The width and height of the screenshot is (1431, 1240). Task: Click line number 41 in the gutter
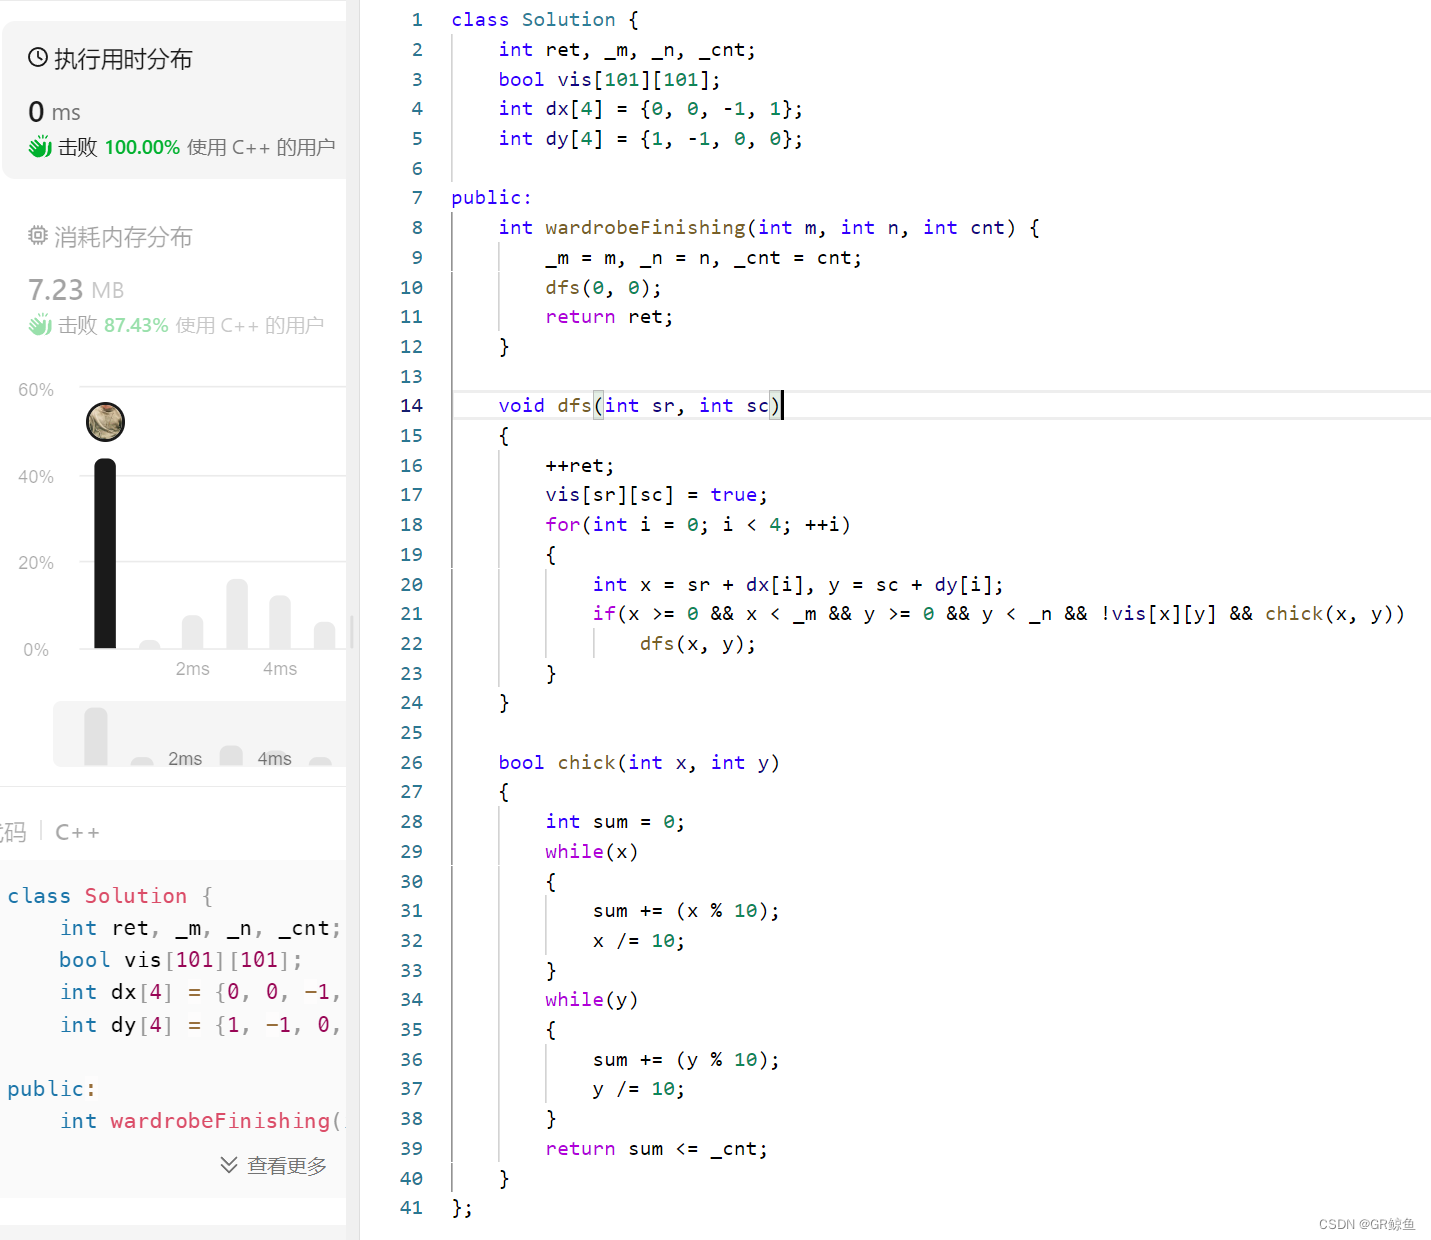(x=411, y=1207)
